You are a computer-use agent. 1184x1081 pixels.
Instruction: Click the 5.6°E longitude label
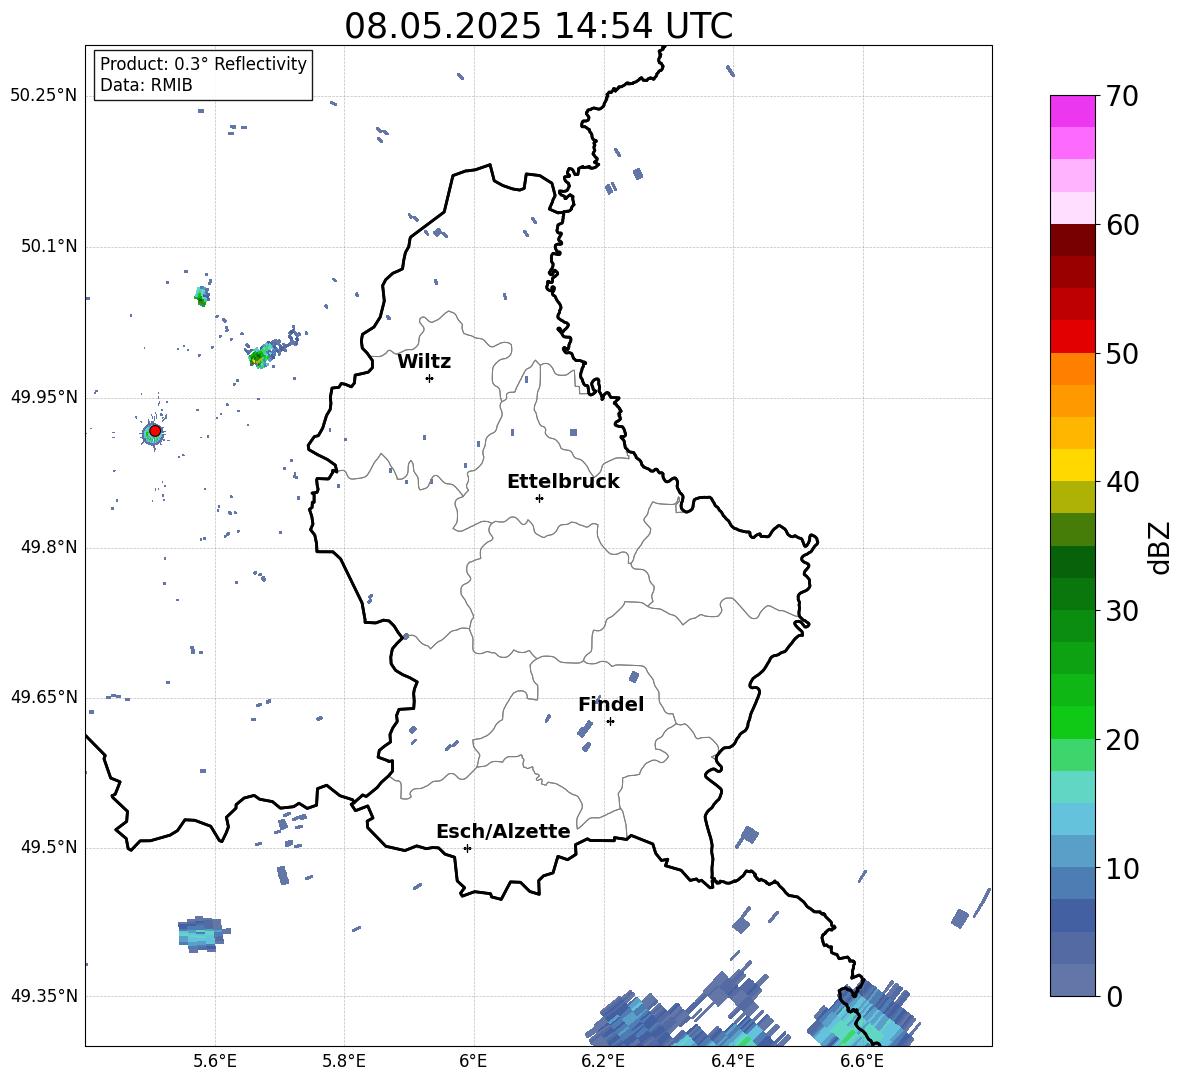tap(214, 1061)
